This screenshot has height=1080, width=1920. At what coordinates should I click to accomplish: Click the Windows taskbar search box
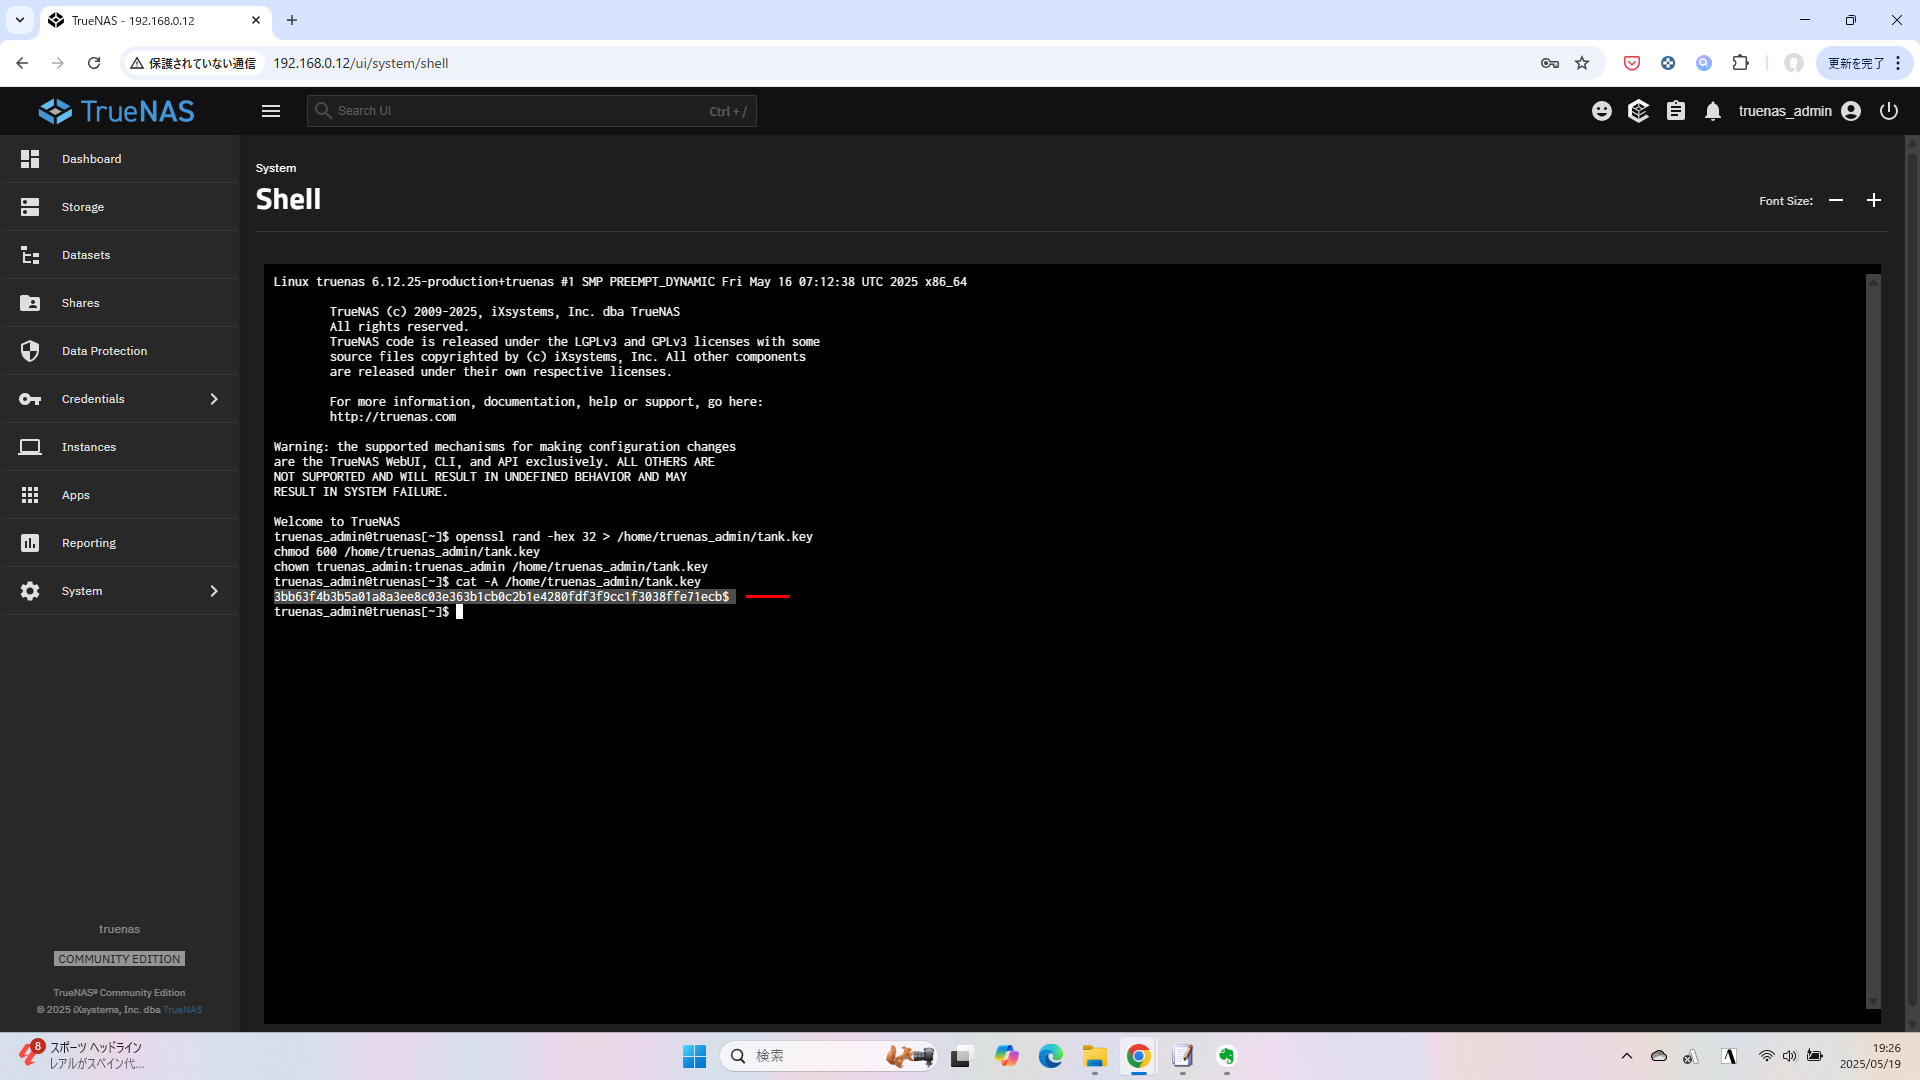click(828, 1056)
